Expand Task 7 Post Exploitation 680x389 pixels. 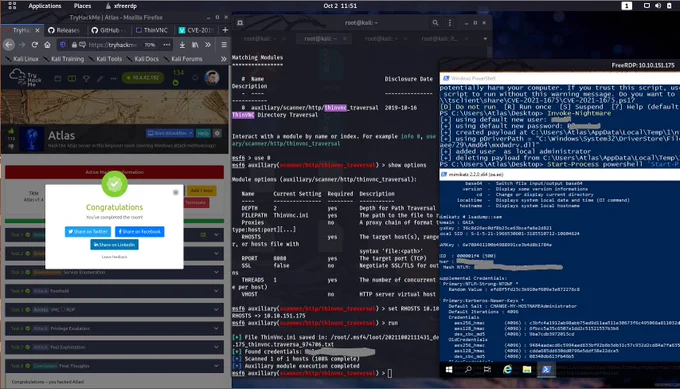(114, 347)
